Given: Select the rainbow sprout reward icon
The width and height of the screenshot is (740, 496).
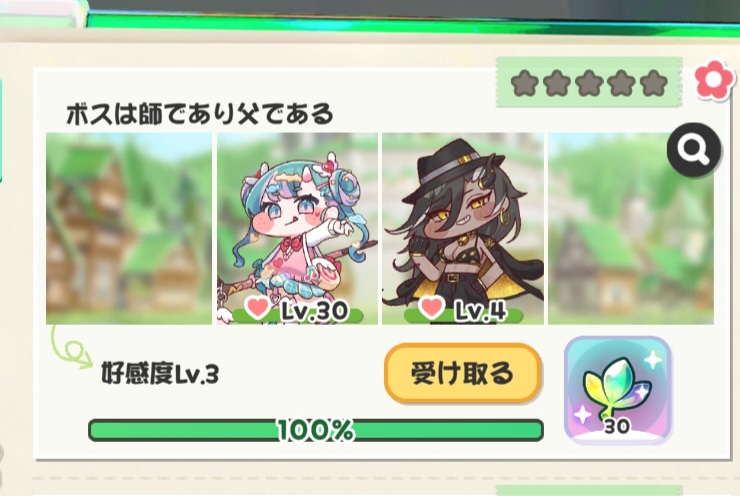Looking at the screenshot, I should [x=618, y=390].
